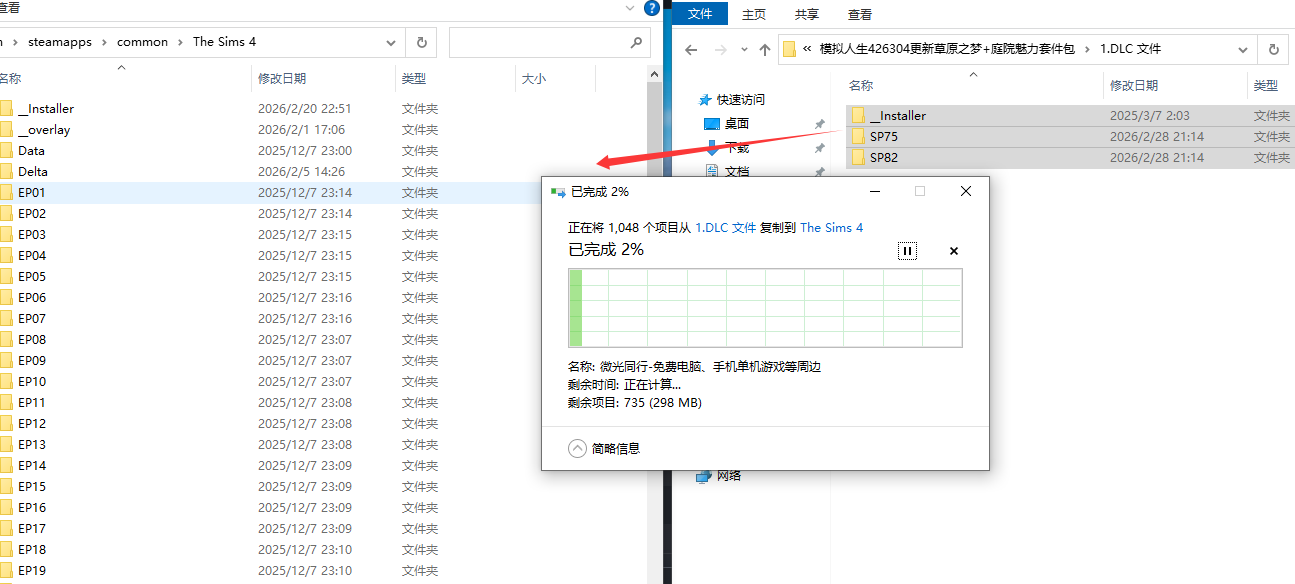Open the 查看 ribbon tab in right window
Image resolution: width=1295 pixels, height=584 pixels.
click(859, 14)
